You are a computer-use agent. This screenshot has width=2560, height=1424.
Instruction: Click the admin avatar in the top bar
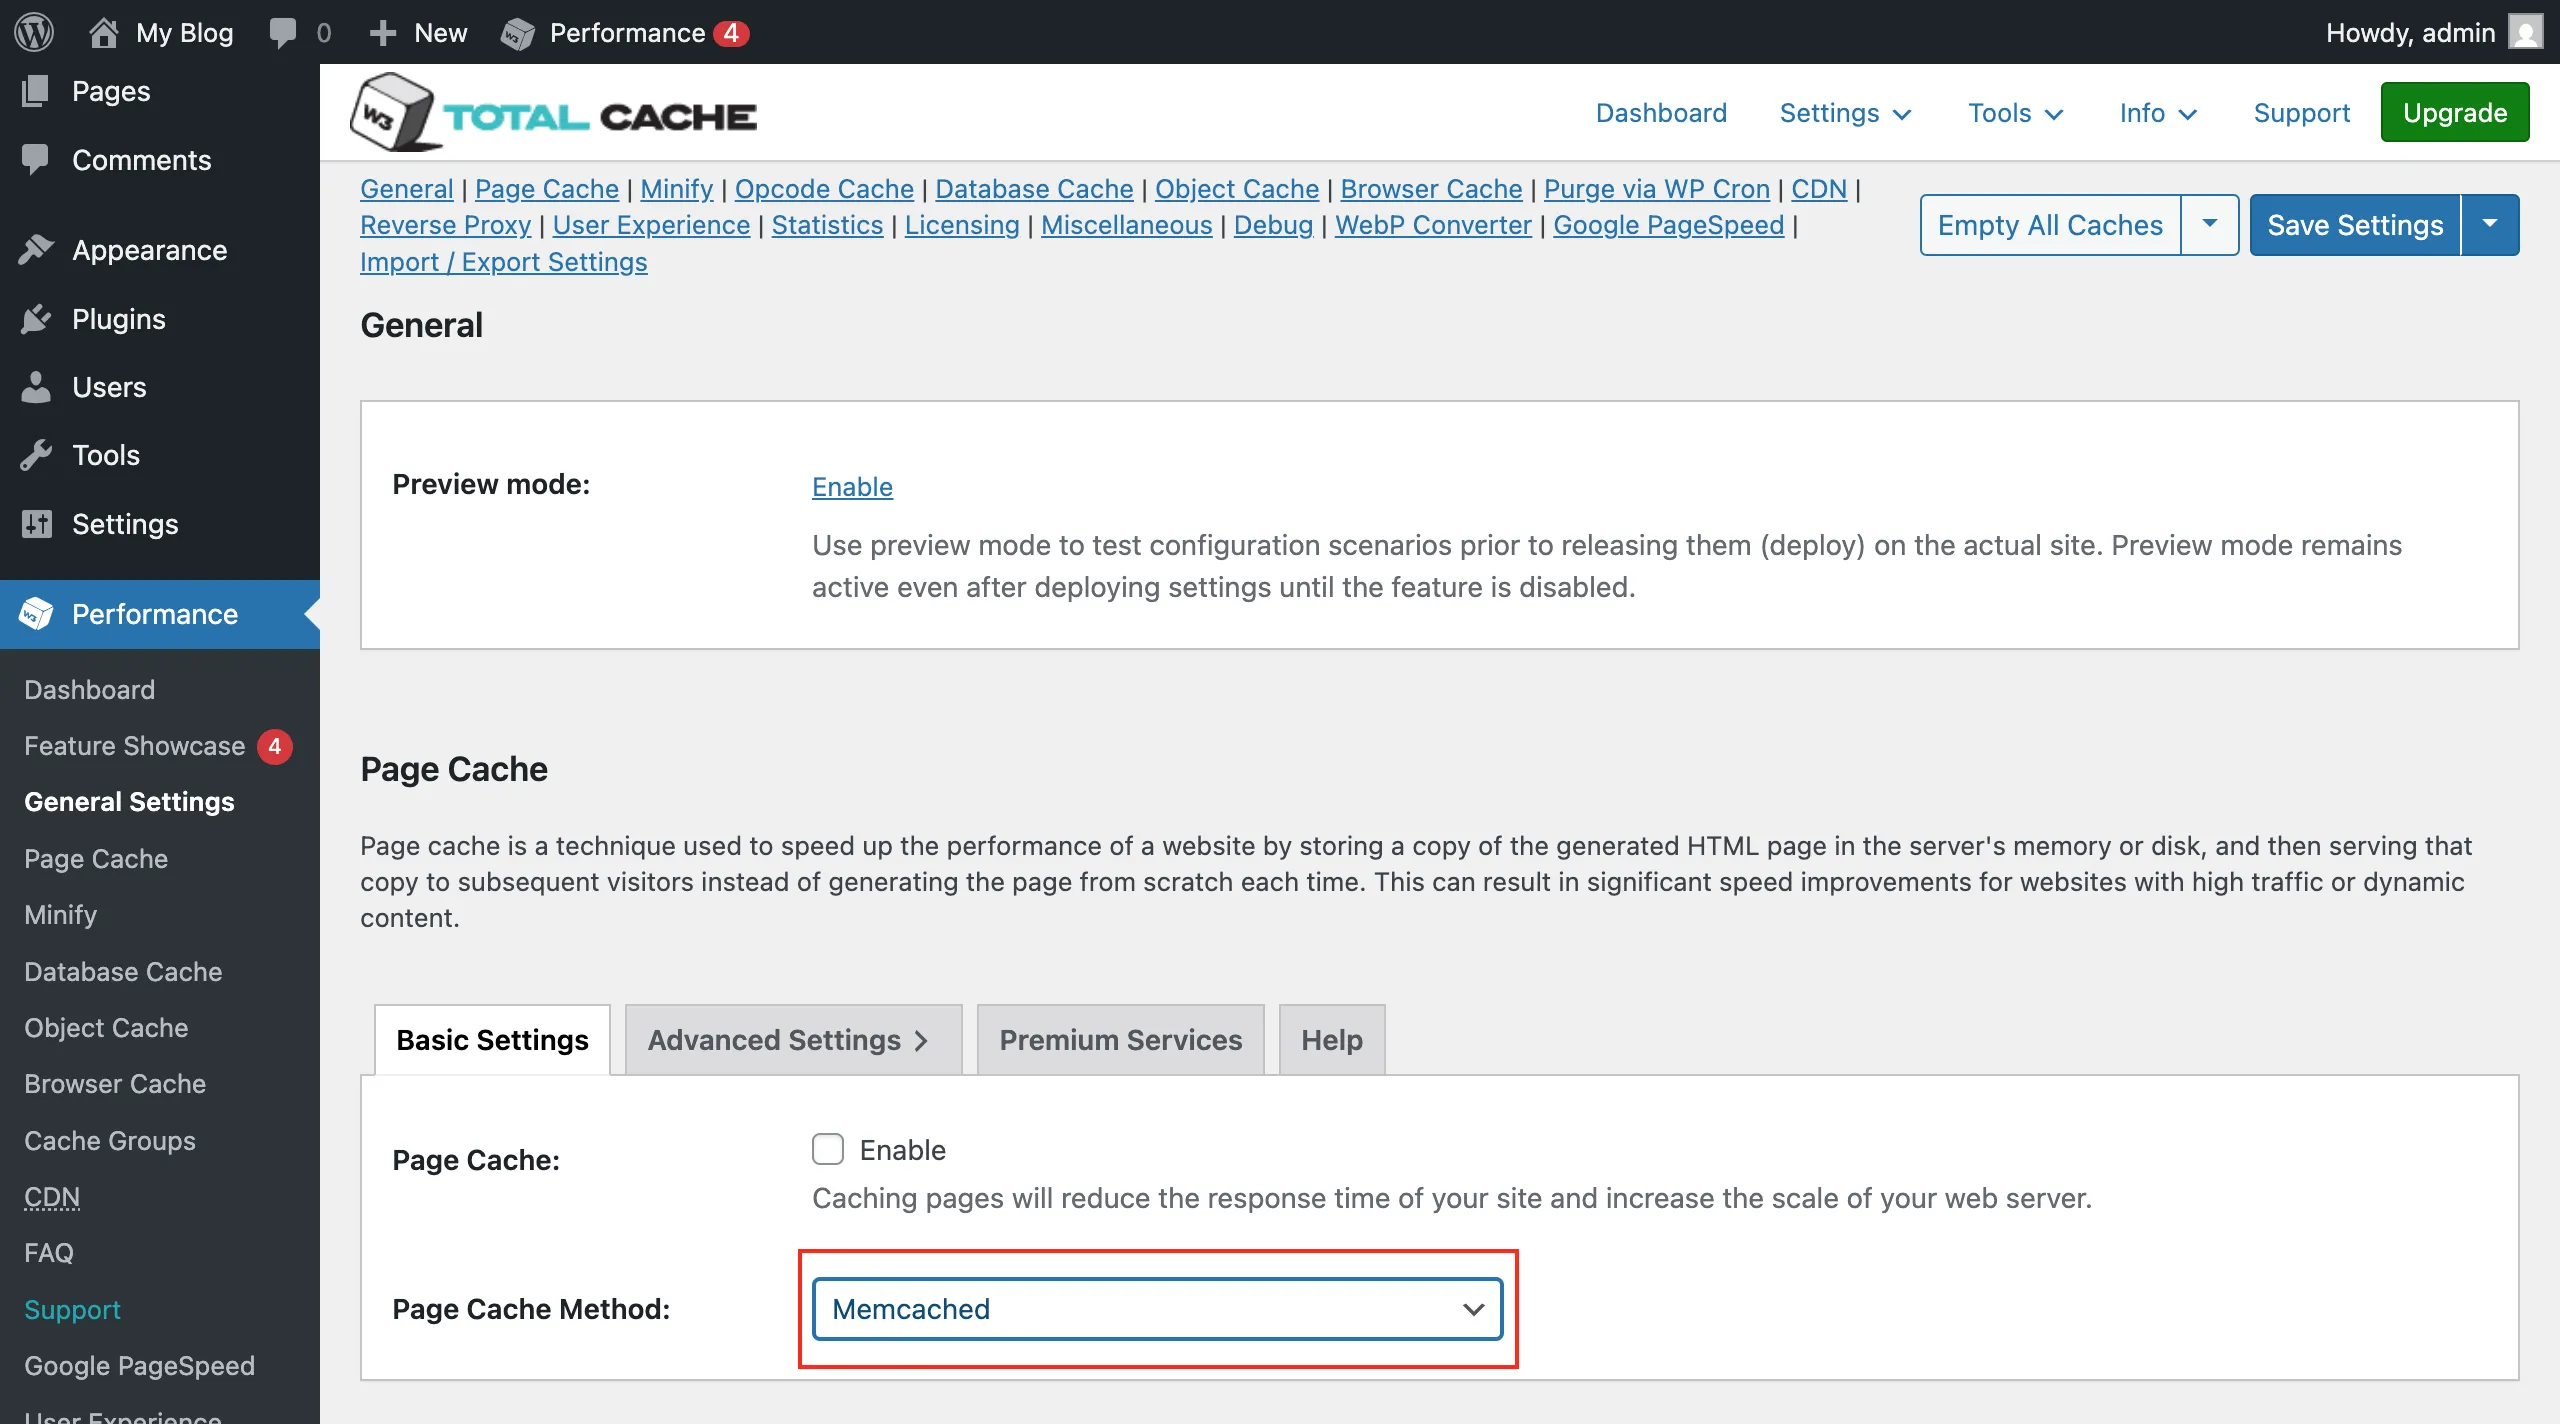click(x=2526, y=32)
